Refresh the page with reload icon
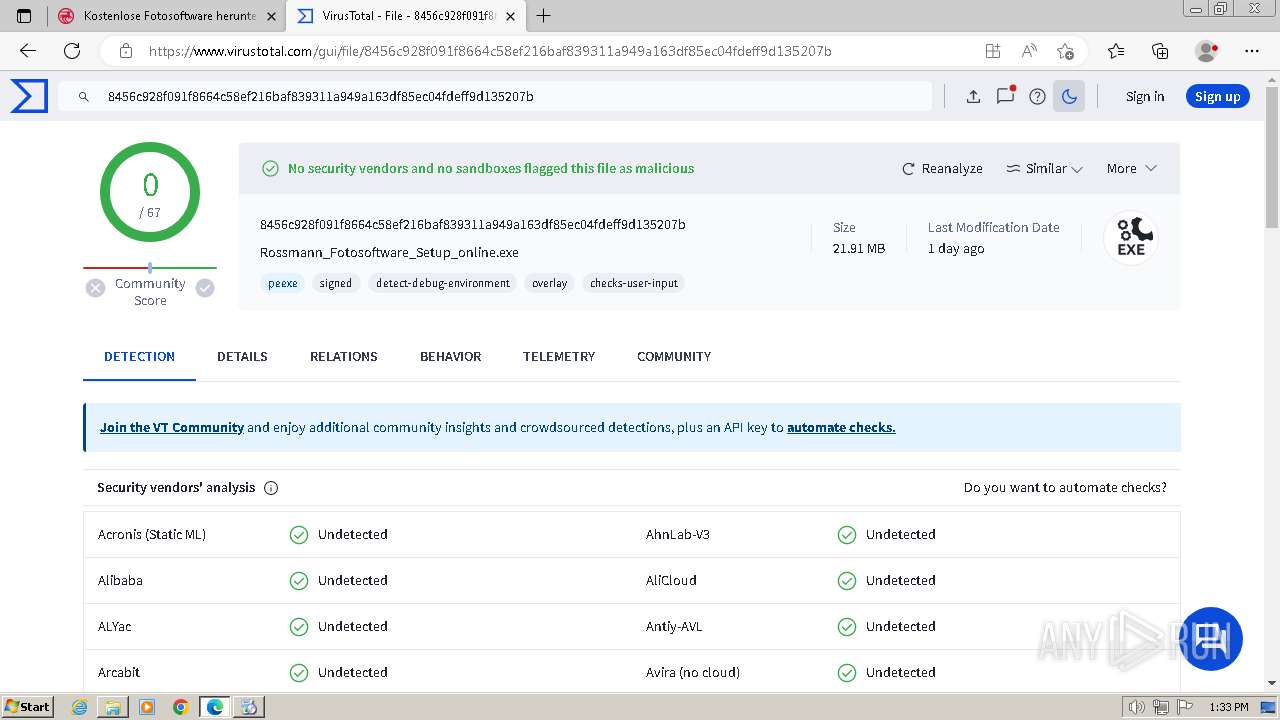This screenshot has height=720, width=1280. coord(72,51)
